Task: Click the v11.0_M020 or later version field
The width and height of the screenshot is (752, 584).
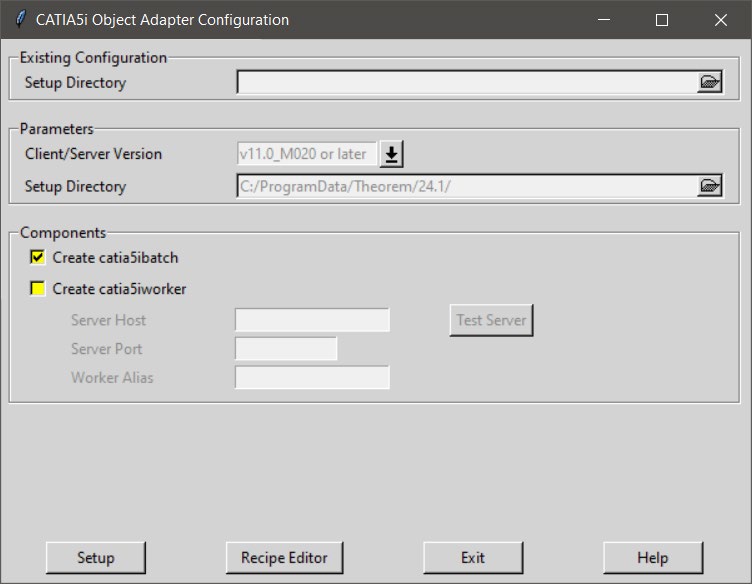Action: point(307,154)
